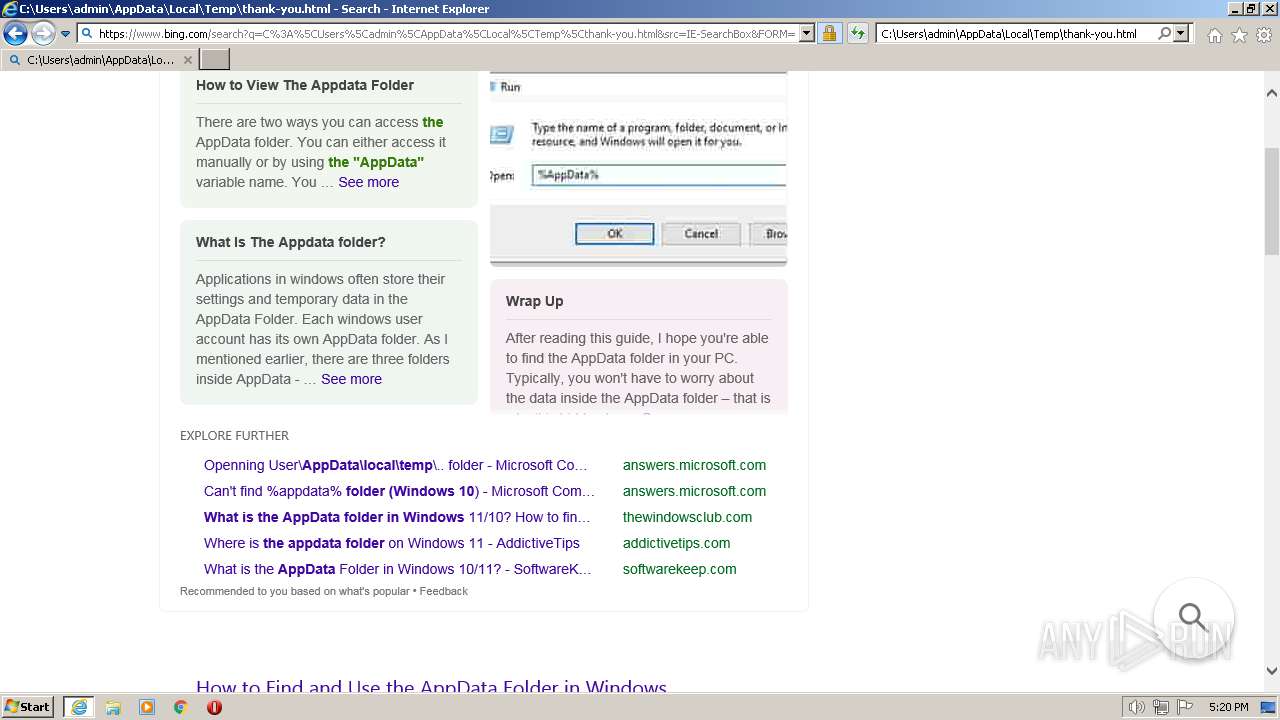Open 'Where is the appdata folder' AddictiveTips link

(392, 543)
